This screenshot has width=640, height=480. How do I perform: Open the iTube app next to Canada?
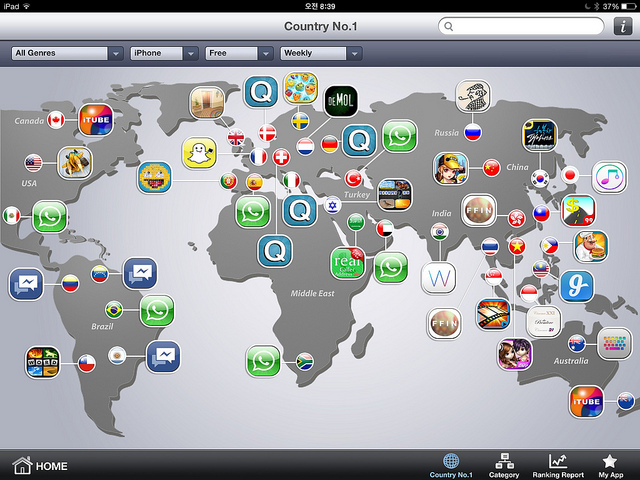[x=96, y=120]
